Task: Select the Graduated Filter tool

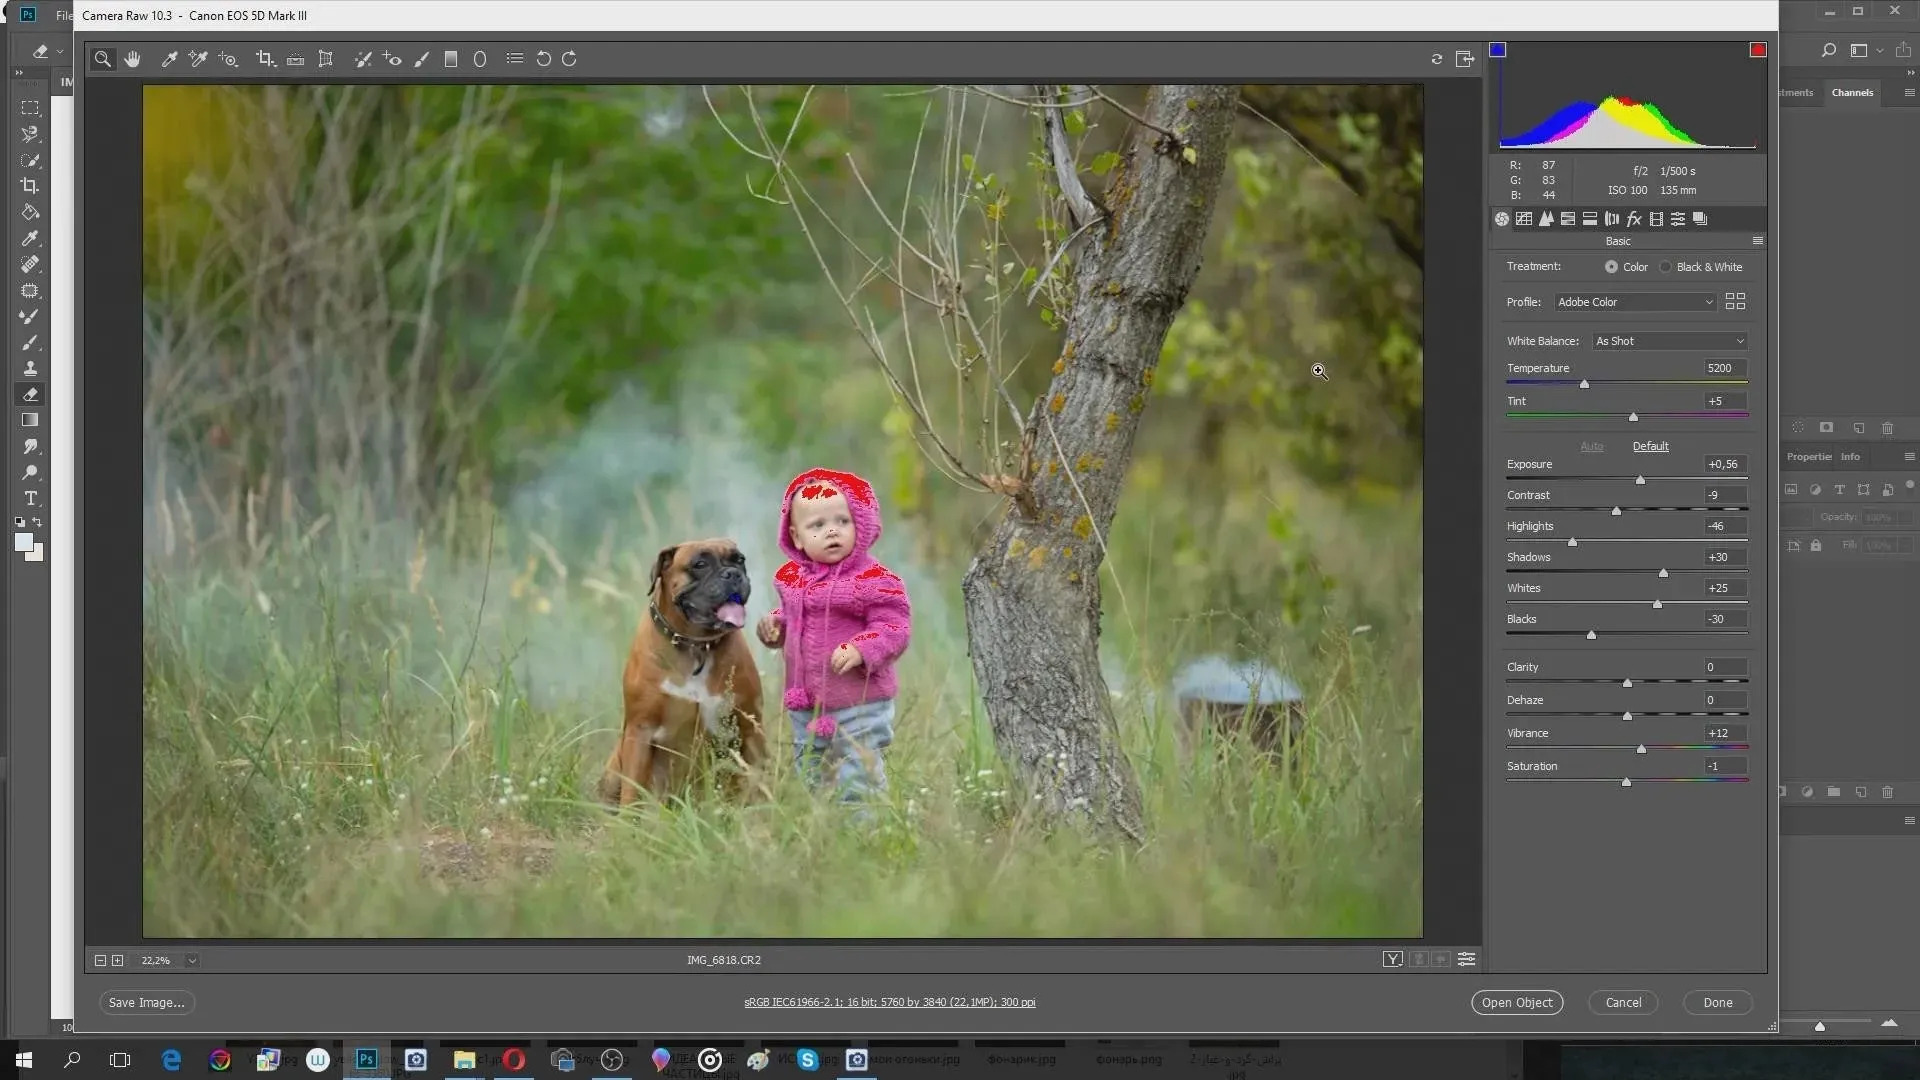Action: [x=451, y=59]
